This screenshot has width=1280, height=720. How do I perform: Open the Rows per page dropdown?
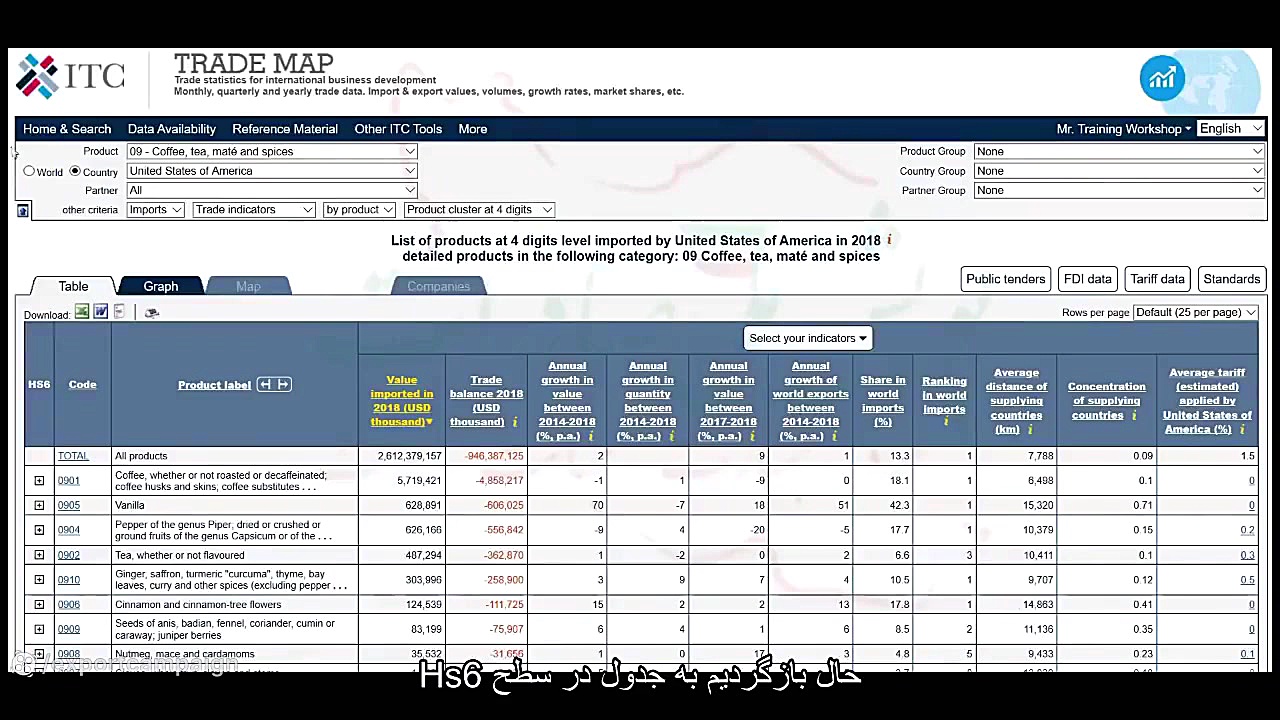pos(1195,312)
